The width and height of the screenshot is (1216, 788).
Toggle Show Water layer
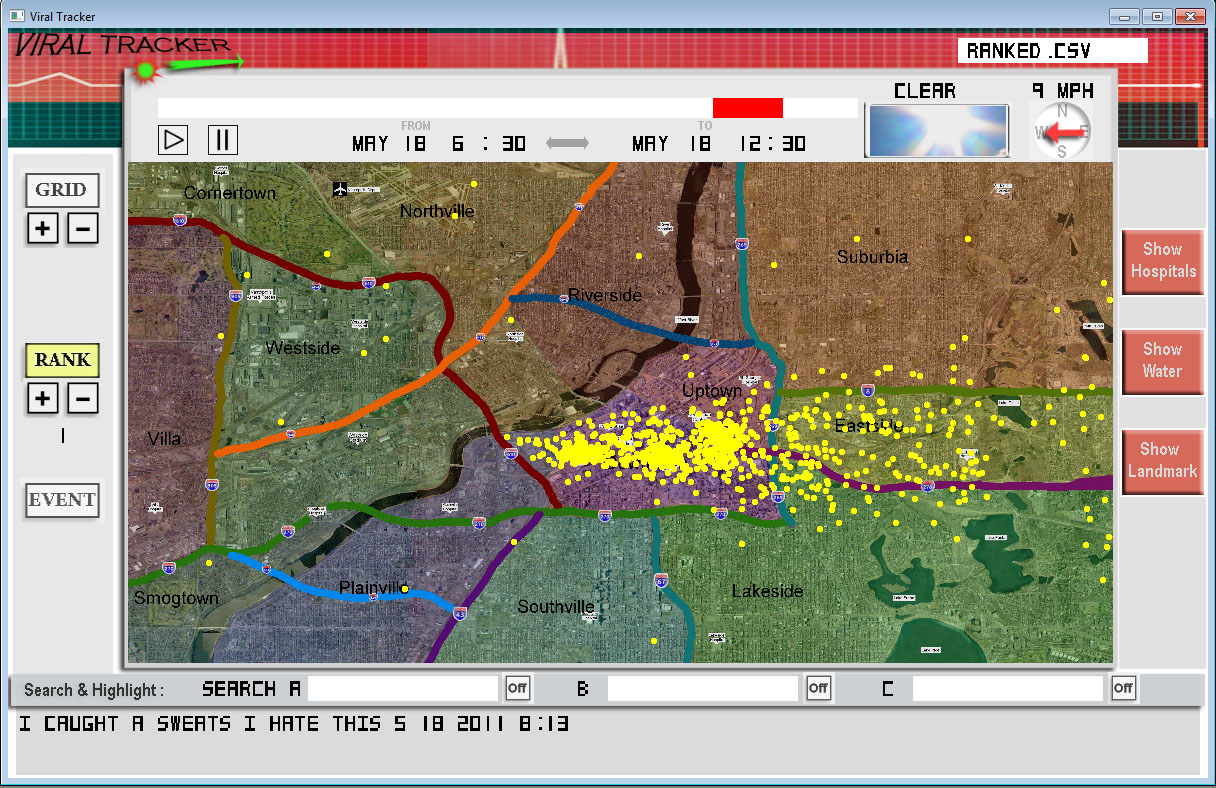(1162, 361)
